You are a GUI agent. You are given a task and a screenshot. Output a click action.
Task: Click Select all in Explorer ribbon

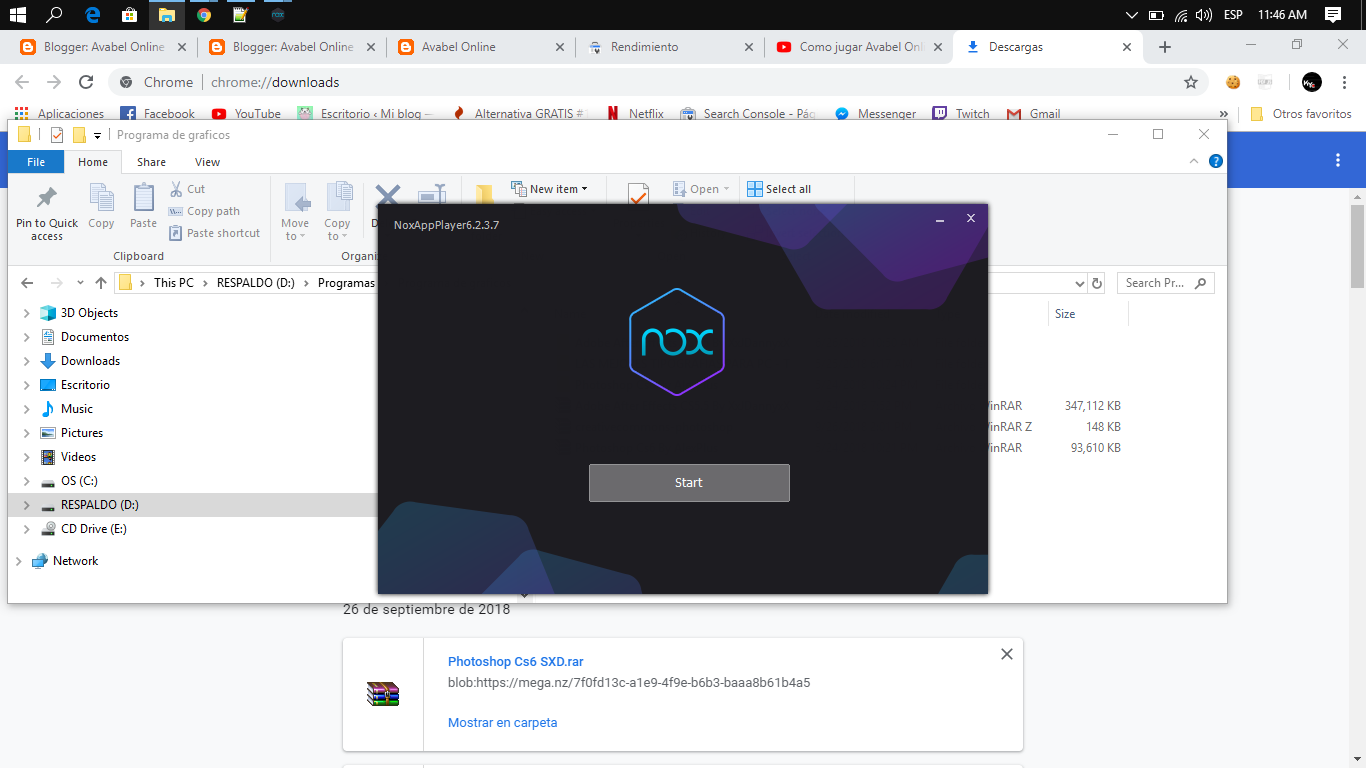[780, 189]
